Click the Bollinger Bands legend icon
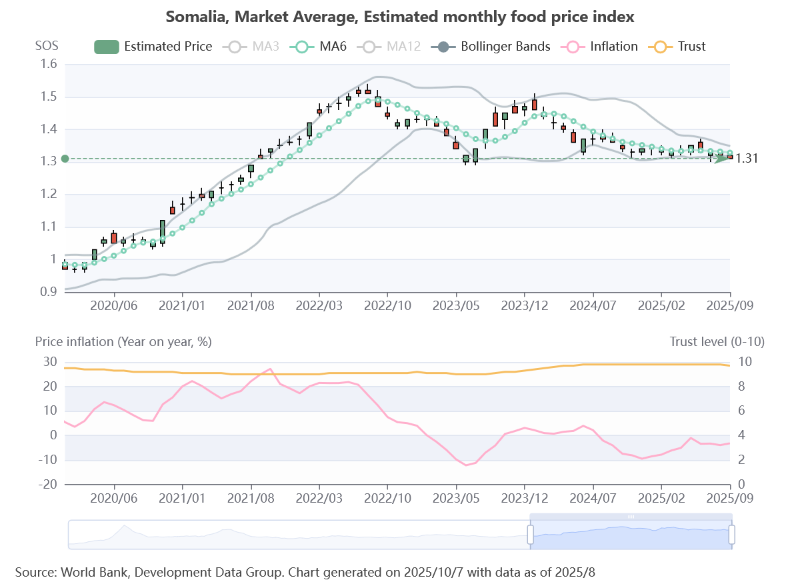 tap(444, 46)
